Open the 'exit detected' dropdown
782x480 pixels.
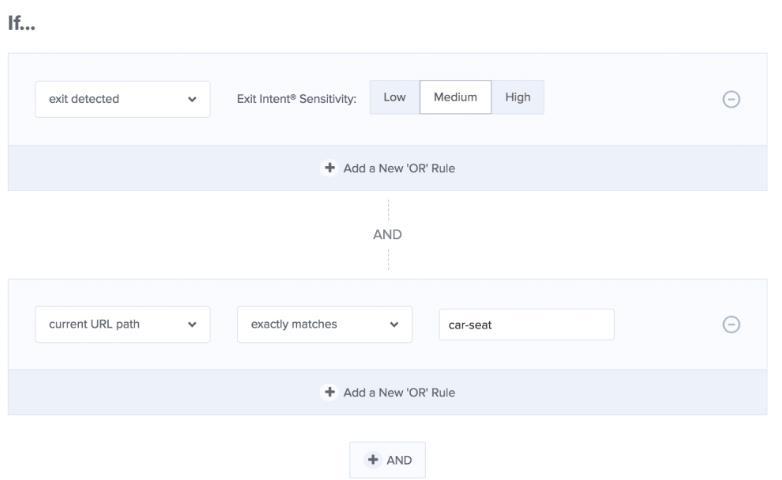pyautogui.click(x=123, y=99)
